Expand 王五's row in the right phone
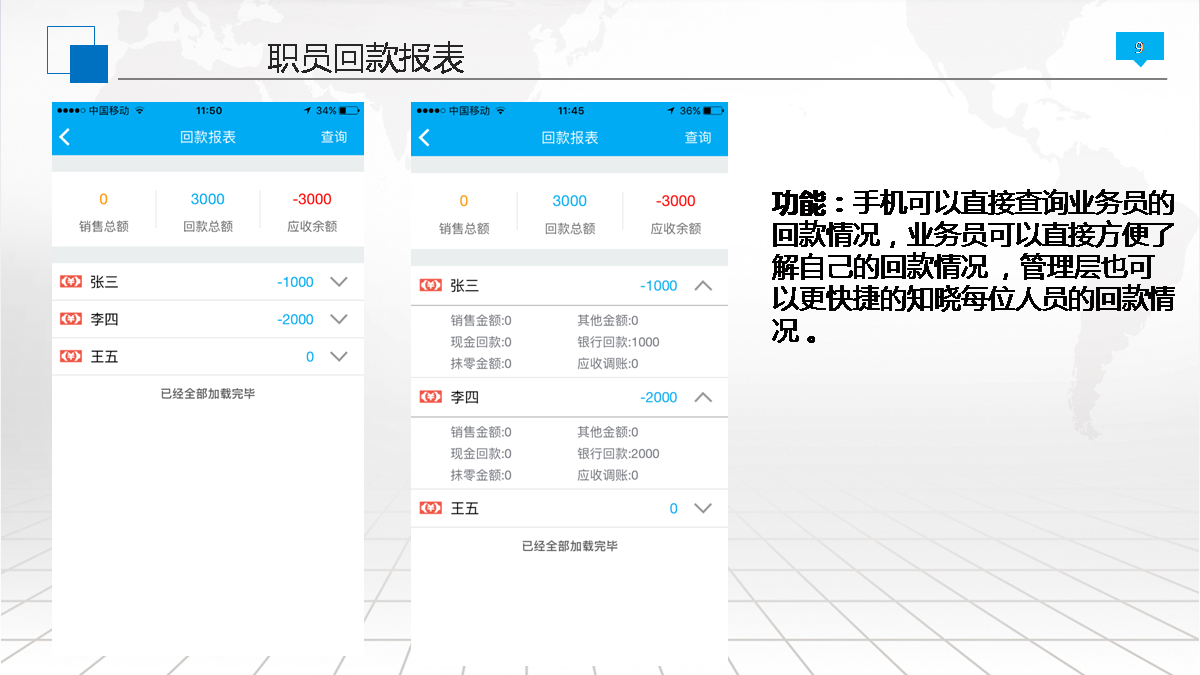This screenshot has height=675, width=1200. tap(703, 508)
